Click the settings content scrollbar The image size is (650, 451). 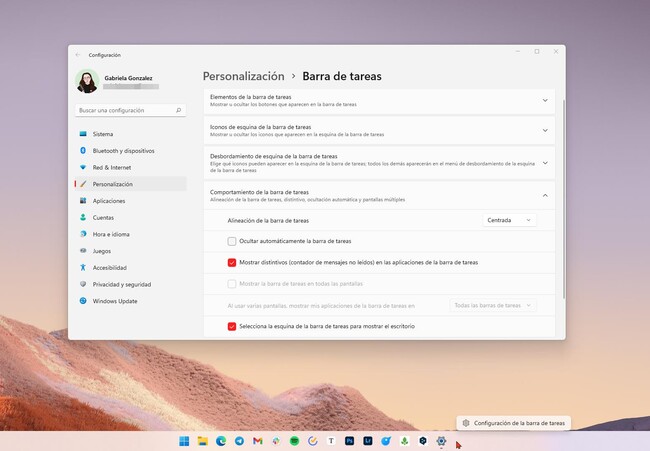[x=564, y=199]
